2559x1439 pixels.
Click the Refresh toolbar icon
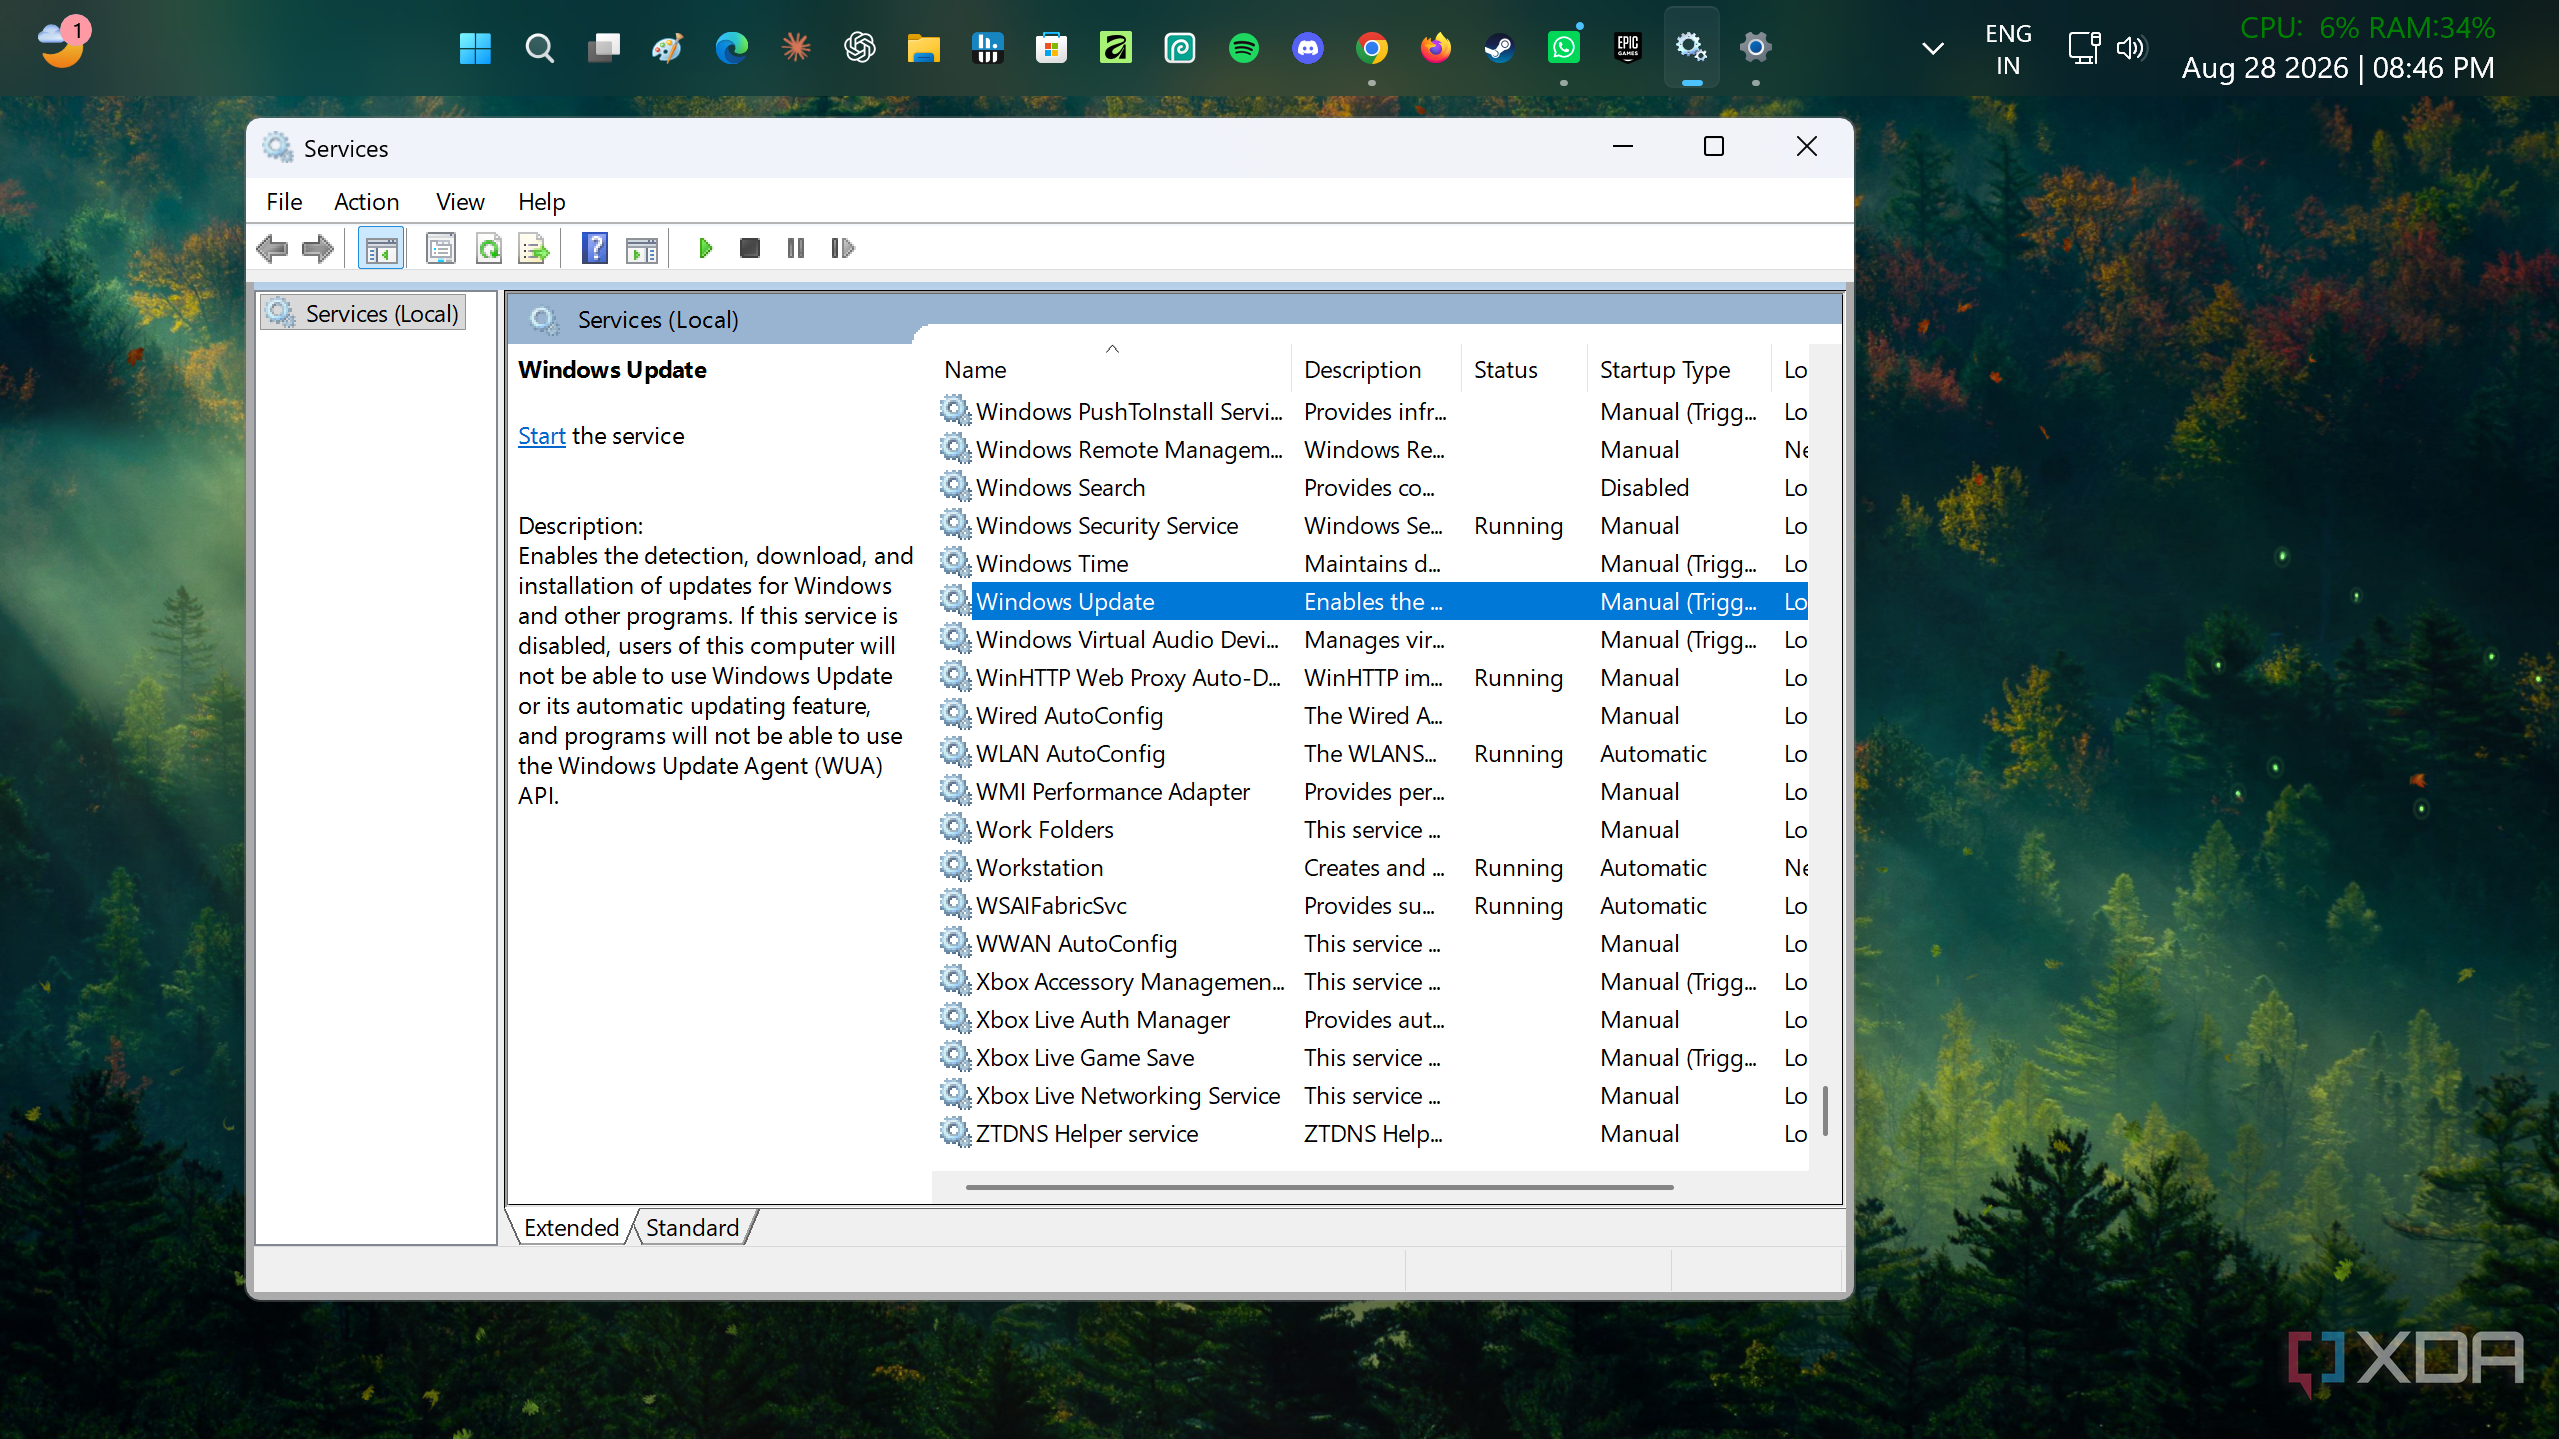tap(489, 248)
